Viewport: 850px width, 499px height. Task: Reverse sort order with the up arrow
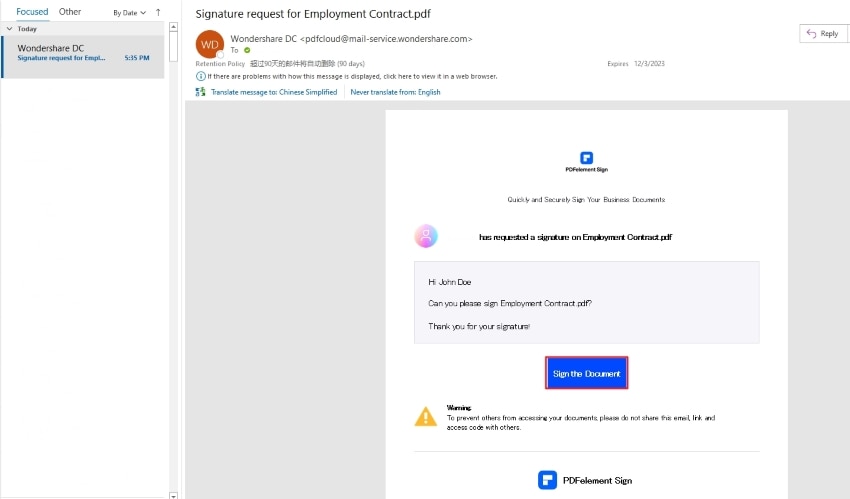coord(158,12)
